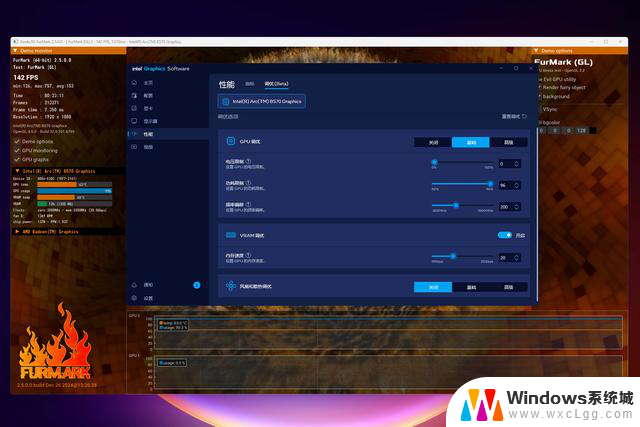Click the FurMark flame logo
The height and width of the screenshot is (427, 640).
(55, 342)
